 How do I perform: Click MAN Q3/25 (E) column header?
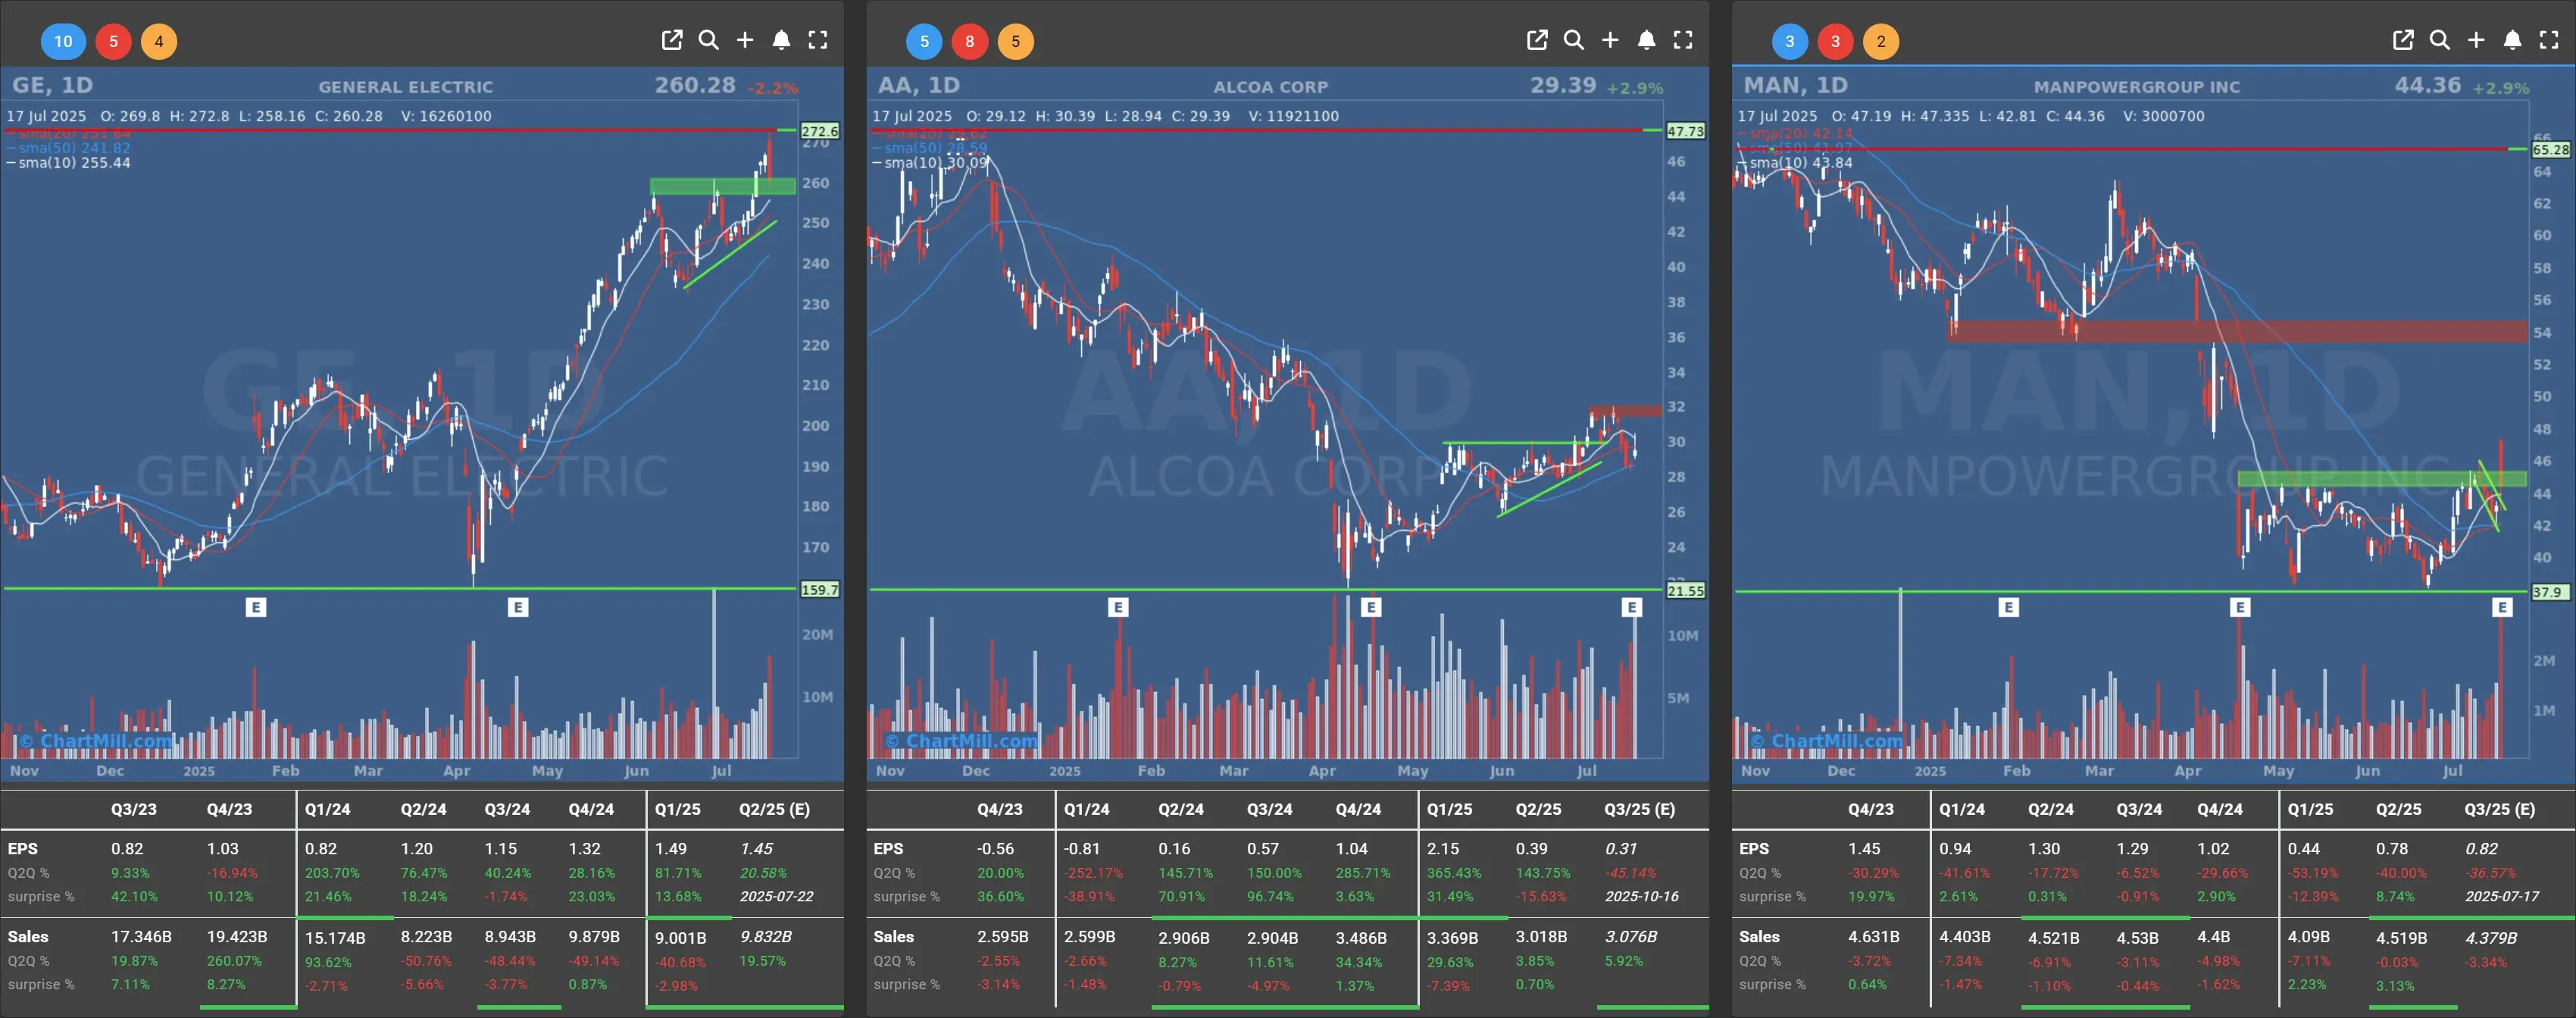tap(2500, 809)
